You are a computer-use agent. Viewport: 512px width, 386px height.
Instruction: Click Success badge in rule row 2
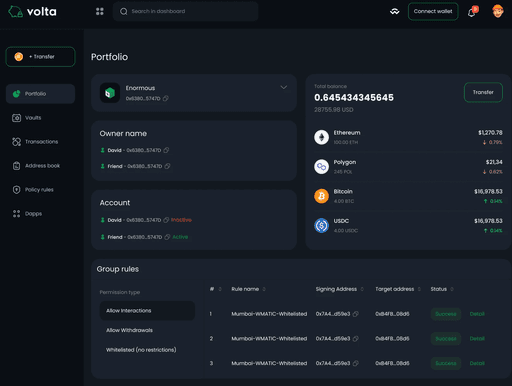click(446, 339)
